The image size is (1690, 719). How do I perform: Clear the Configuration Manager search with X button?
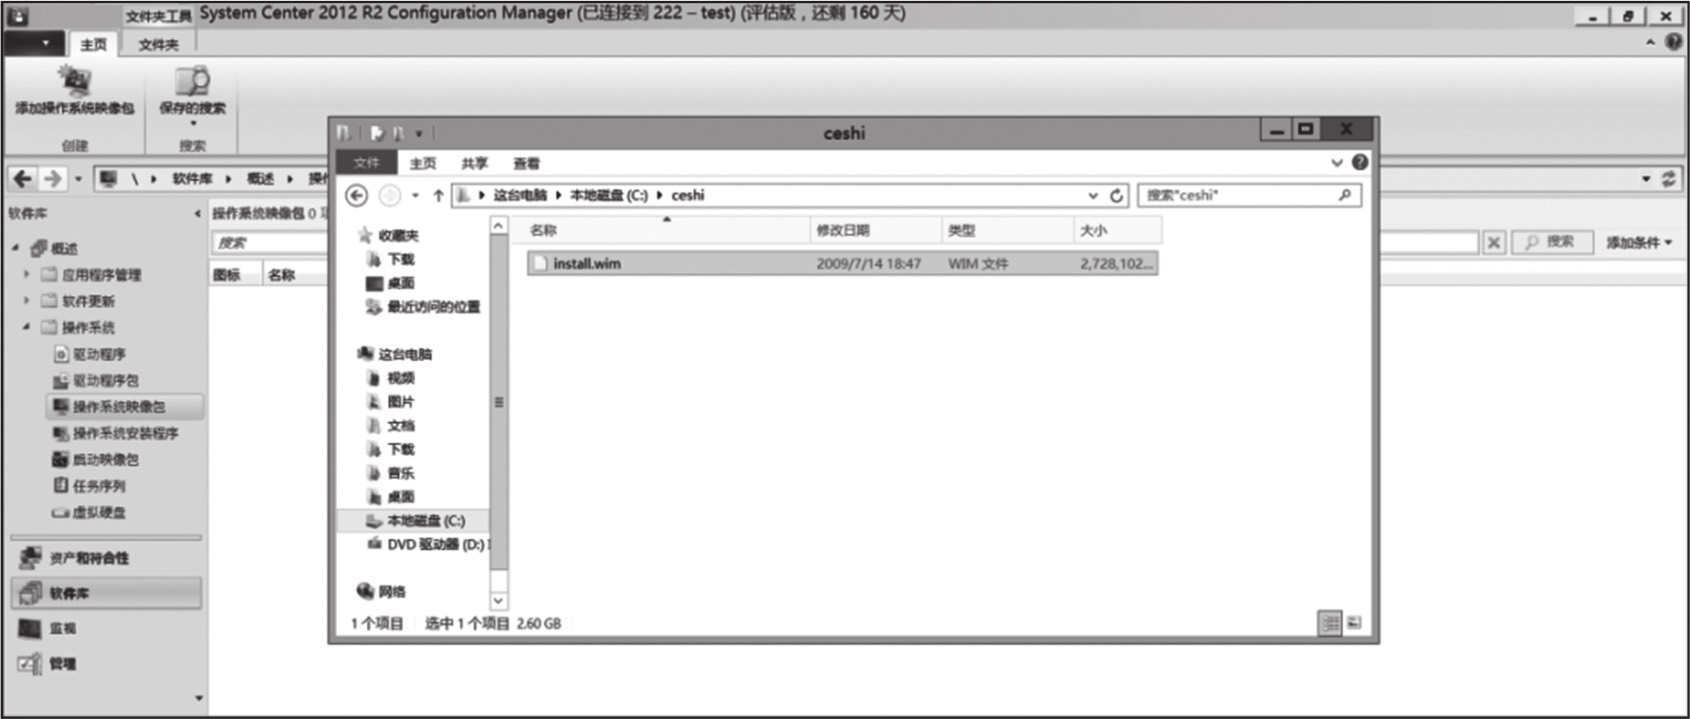pyautogui.click(x=1493, y=242)
